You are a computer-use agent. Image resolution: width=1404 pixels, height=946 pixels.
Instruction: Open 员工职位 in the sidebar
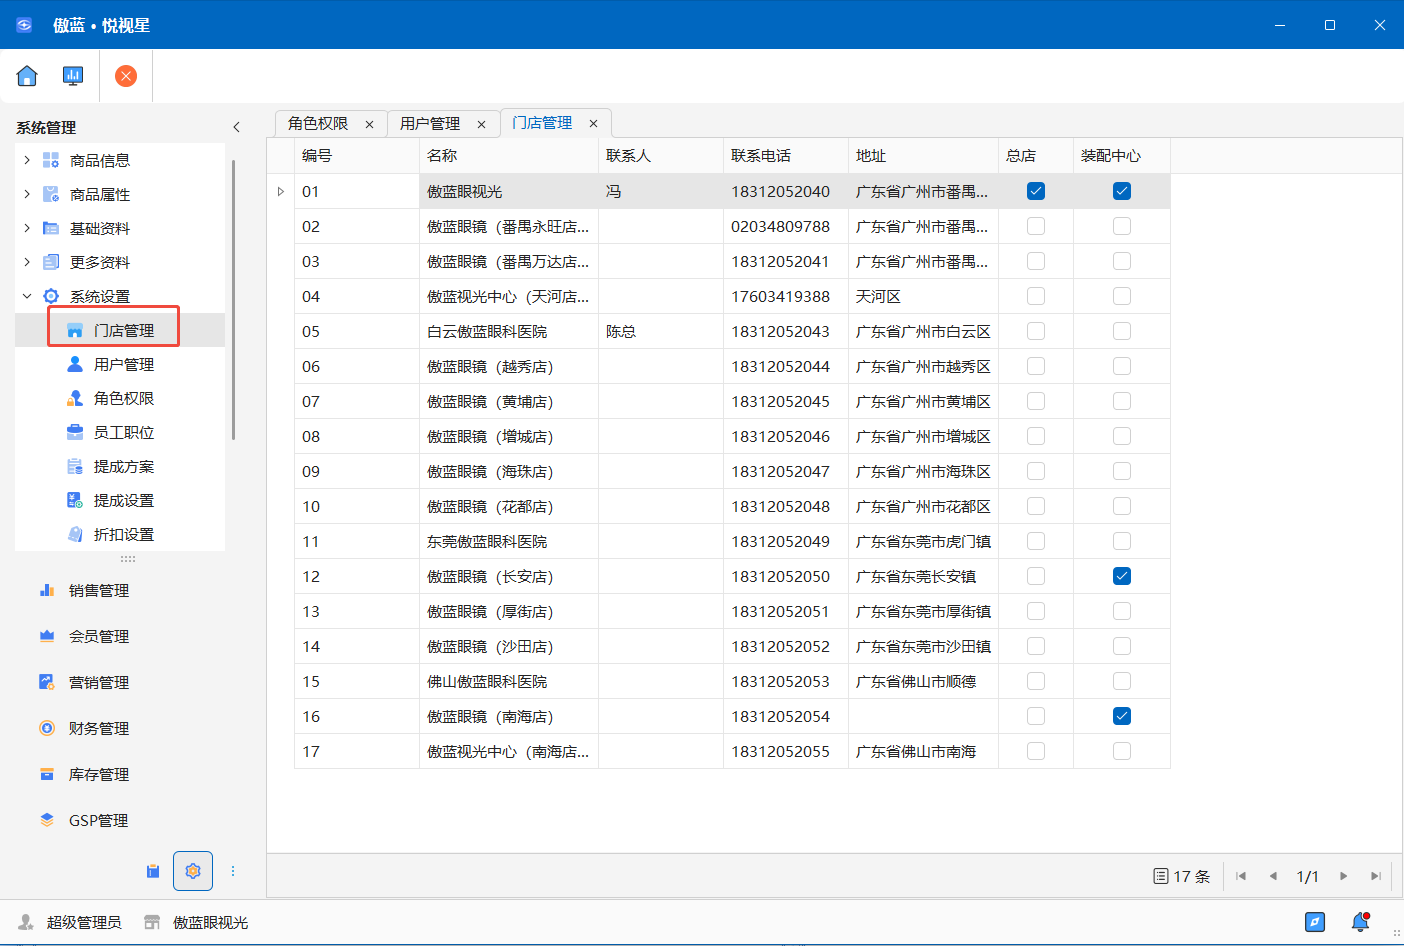(124, 432)
